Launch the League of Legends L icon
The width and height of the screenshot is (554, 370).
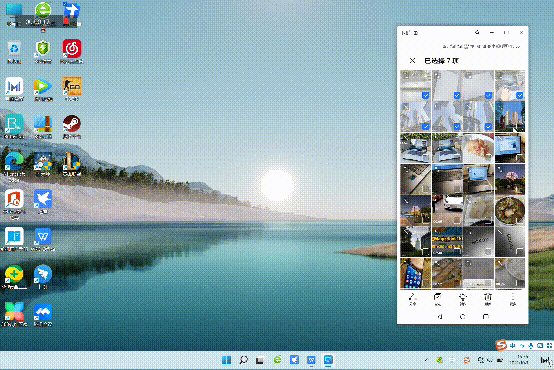(x=72, y=164)
